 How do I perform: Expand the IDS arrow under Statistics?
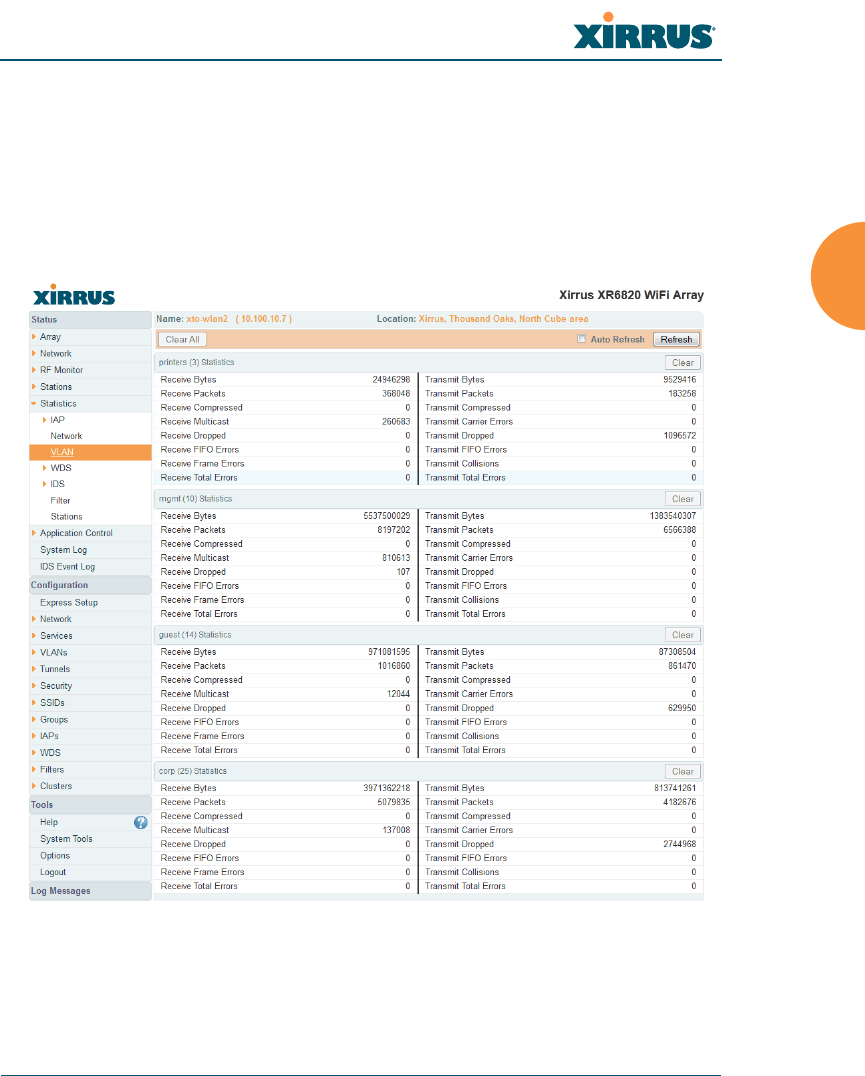[x=45, y=484]
